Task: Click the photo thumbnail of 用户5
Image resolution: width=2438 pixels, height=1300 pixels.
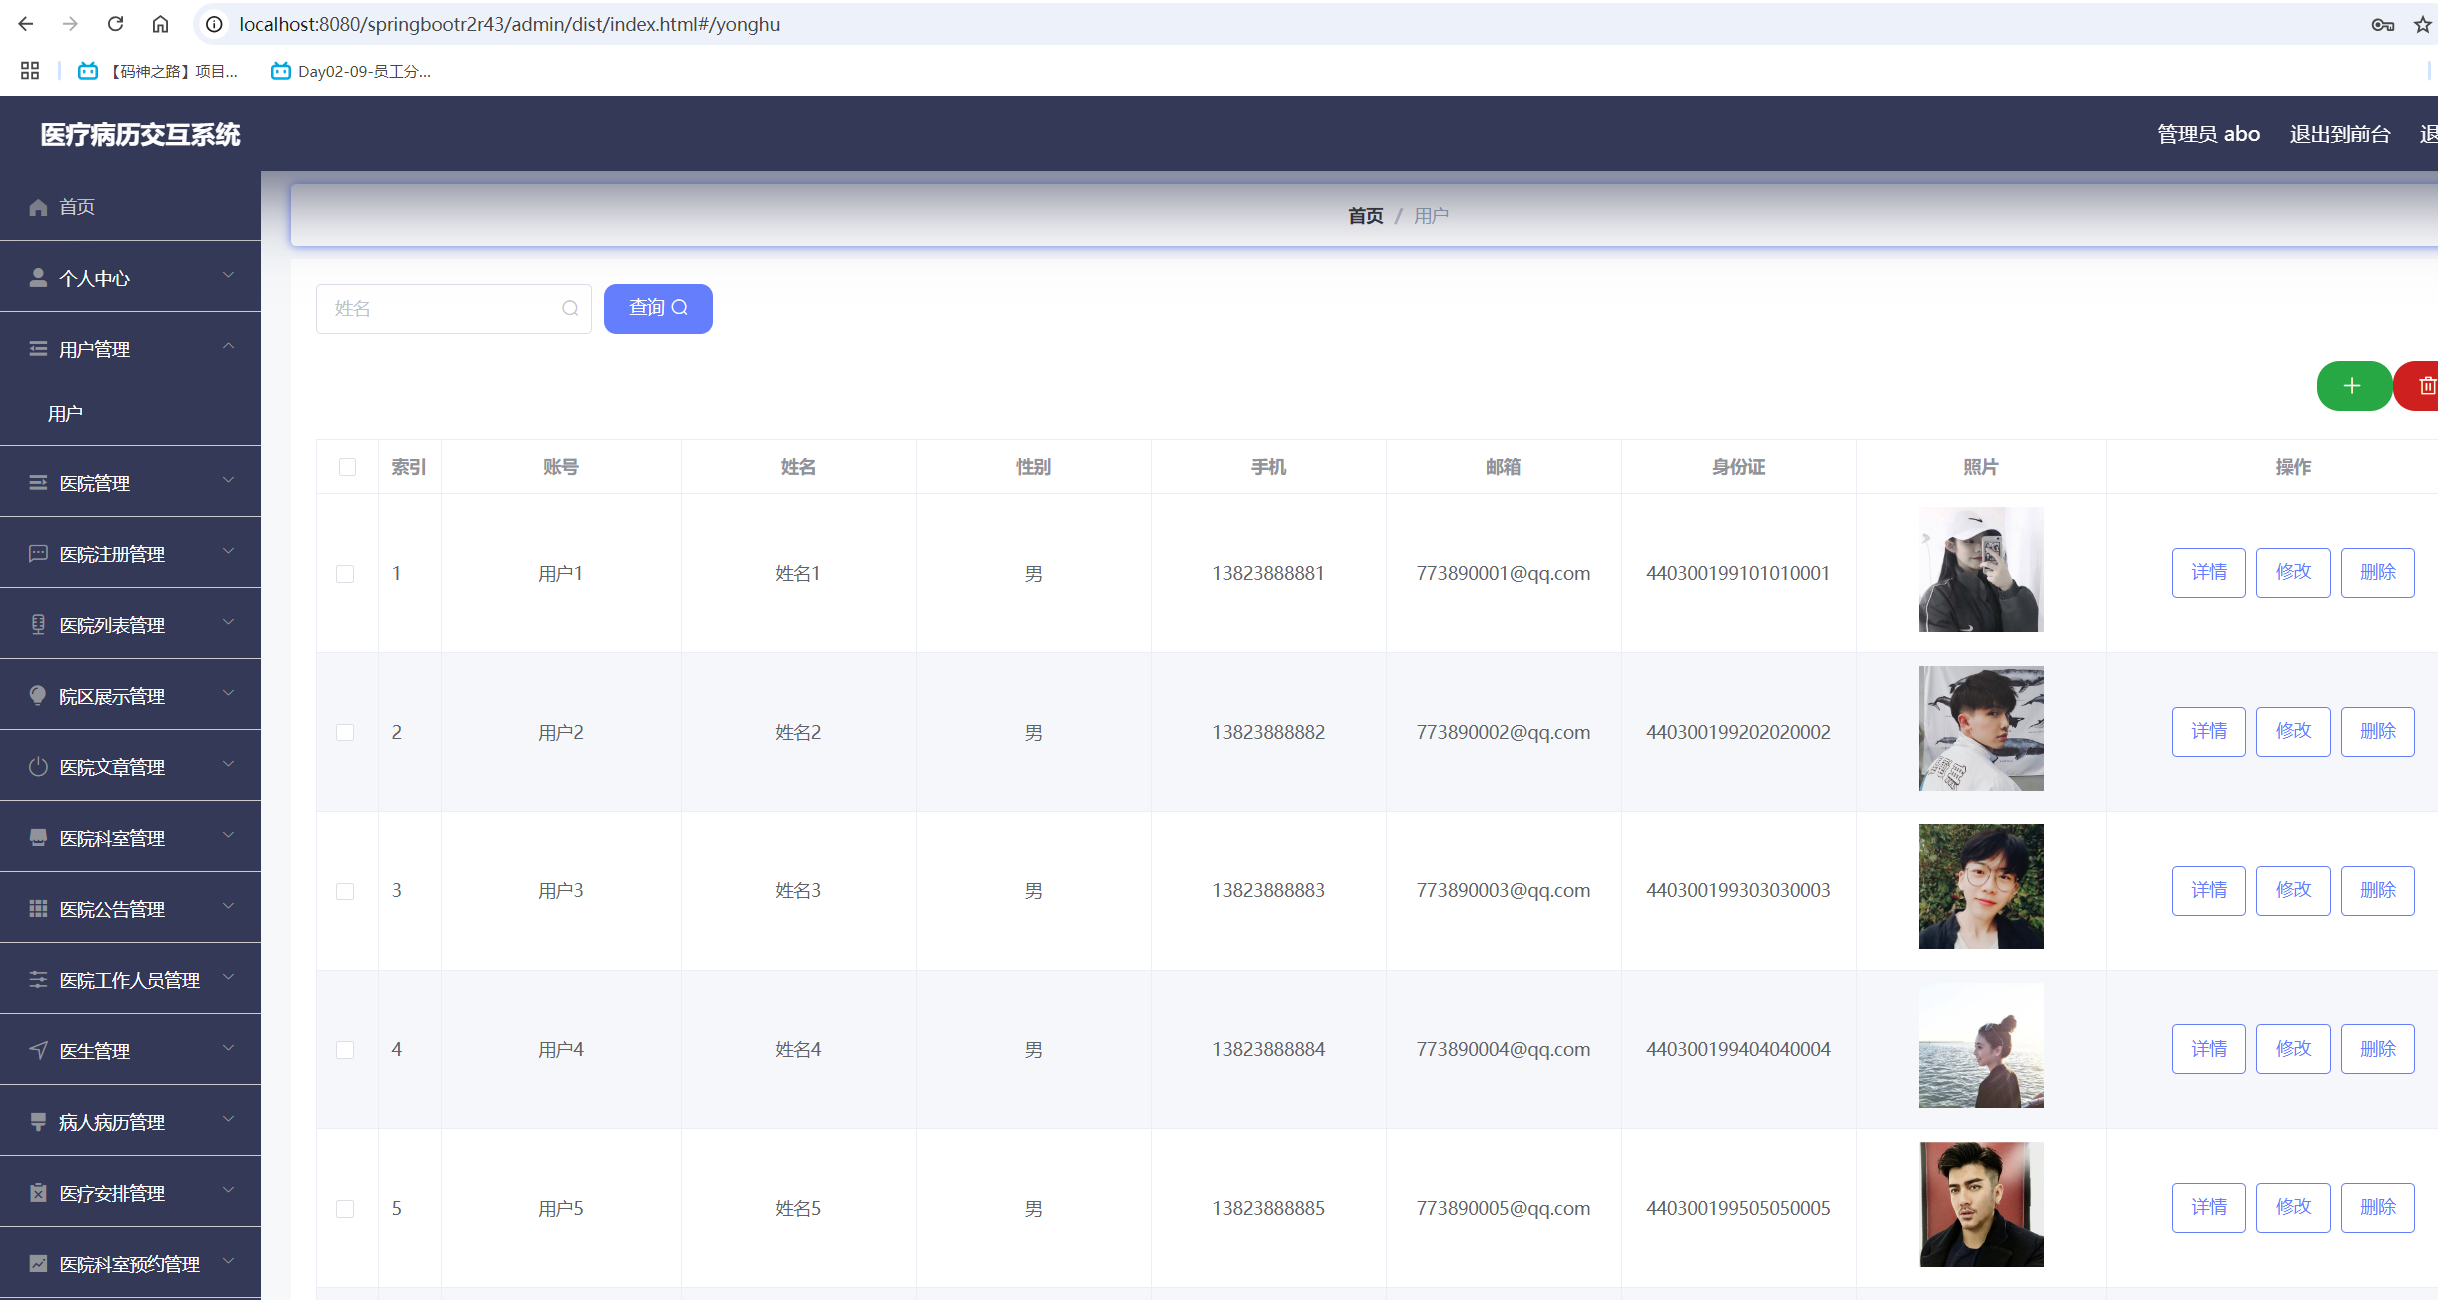Action: click(x=1980, y=1204)
